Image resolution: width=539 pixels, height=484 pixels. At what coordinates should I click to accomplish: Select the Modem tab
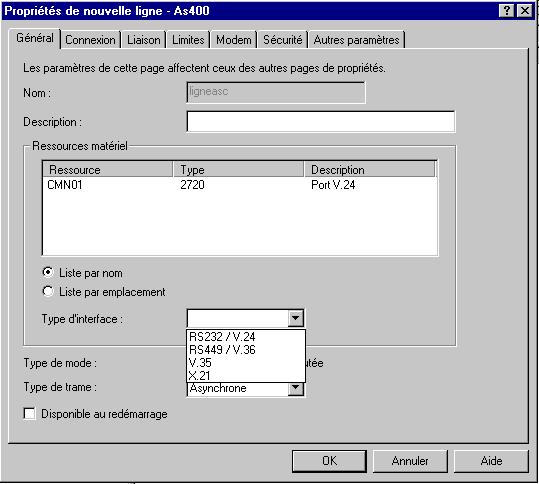point(234,40)
